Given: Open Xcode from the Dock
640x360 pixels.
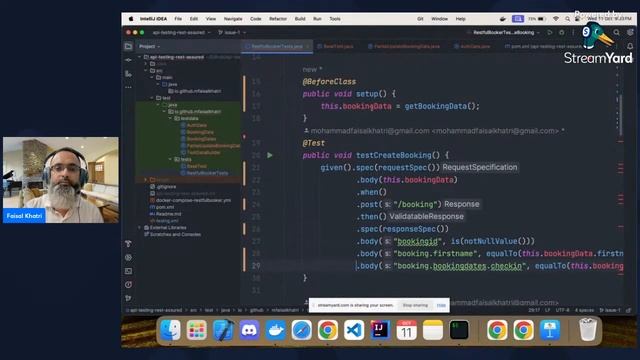Looking at the screenshot, I should (223, 330).
